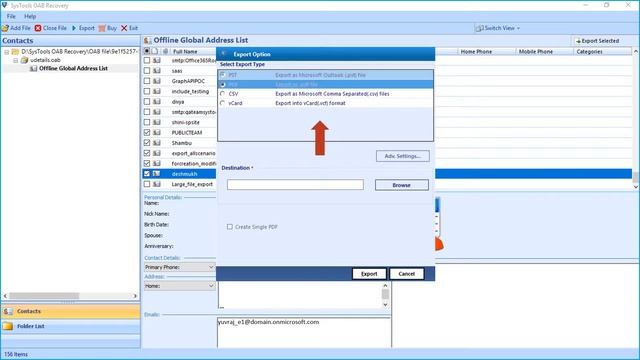Image resolution: width=640 pixels, height=360 pixels.
Task: Open the Help menu
Action: 30,16
